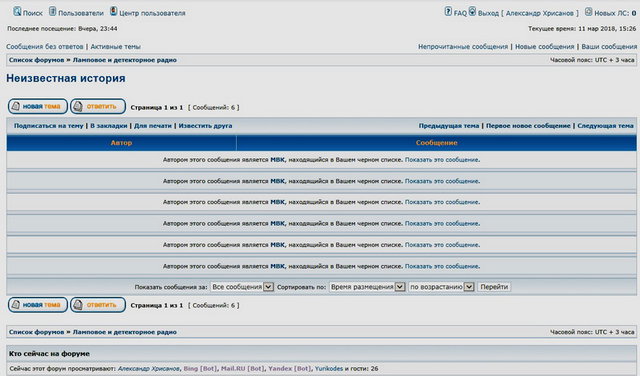Click the Перейти go button
640x376 pixels.
(494, 287)
